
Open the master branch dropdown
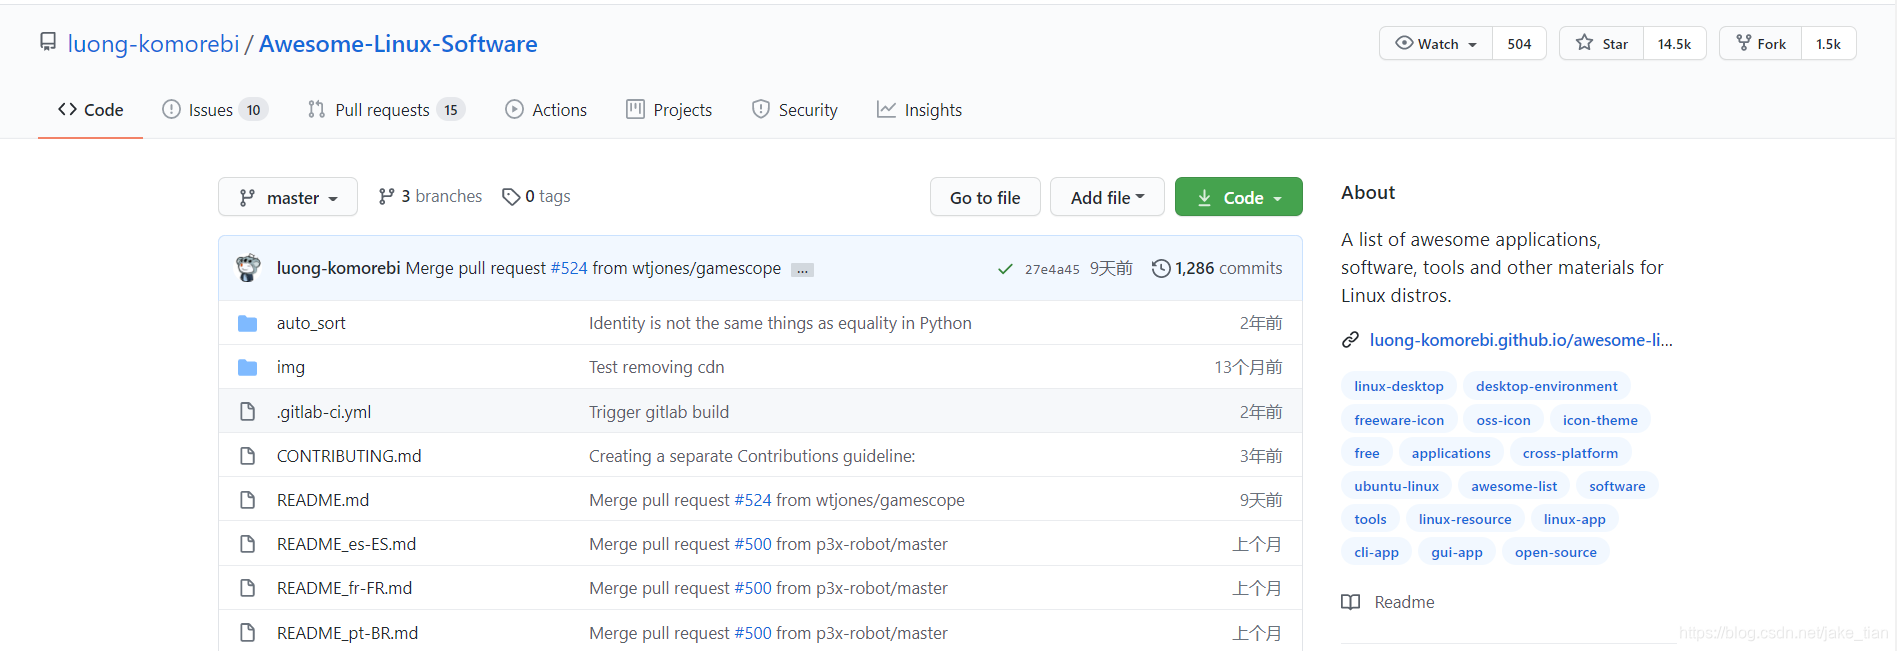(x=288, y=198)
